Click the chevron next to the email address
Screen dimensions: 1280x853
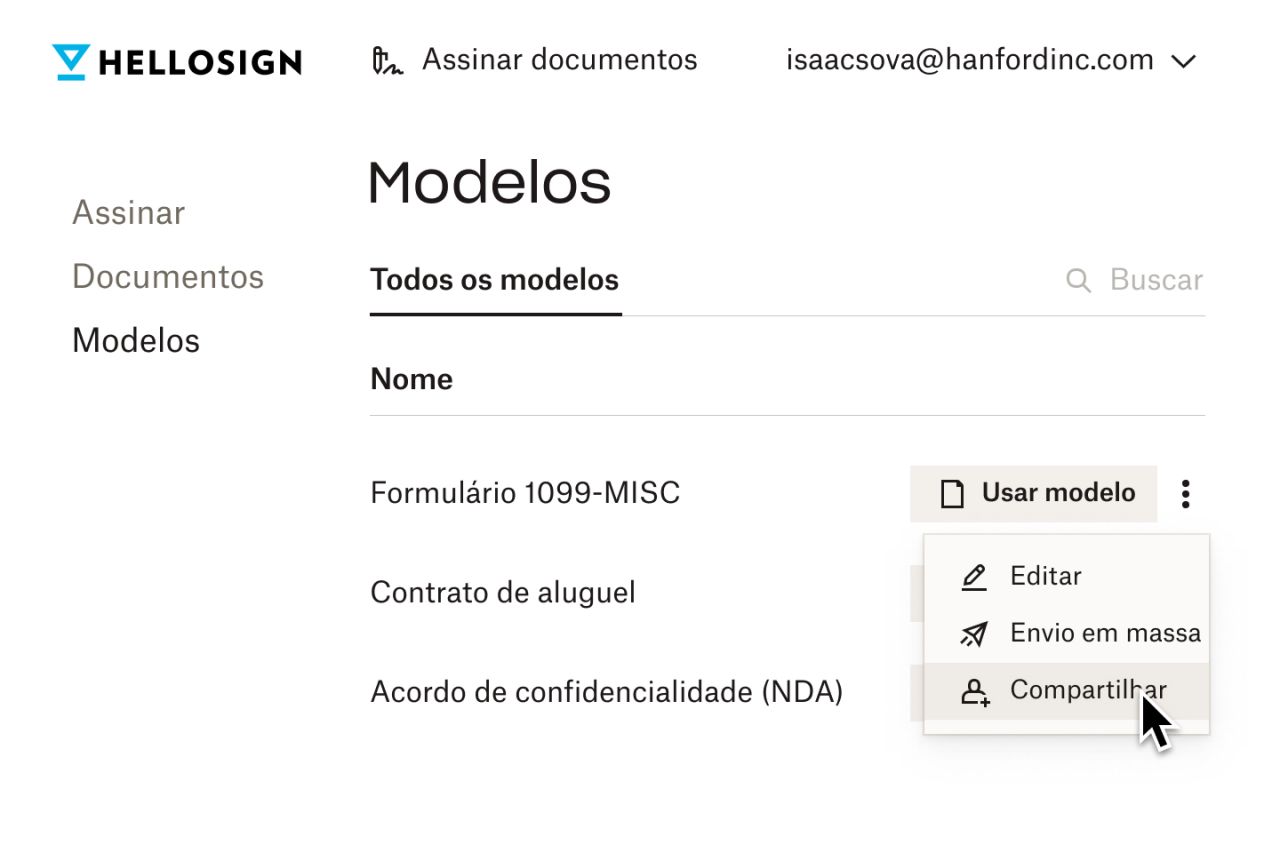(x=1183, y=61)
